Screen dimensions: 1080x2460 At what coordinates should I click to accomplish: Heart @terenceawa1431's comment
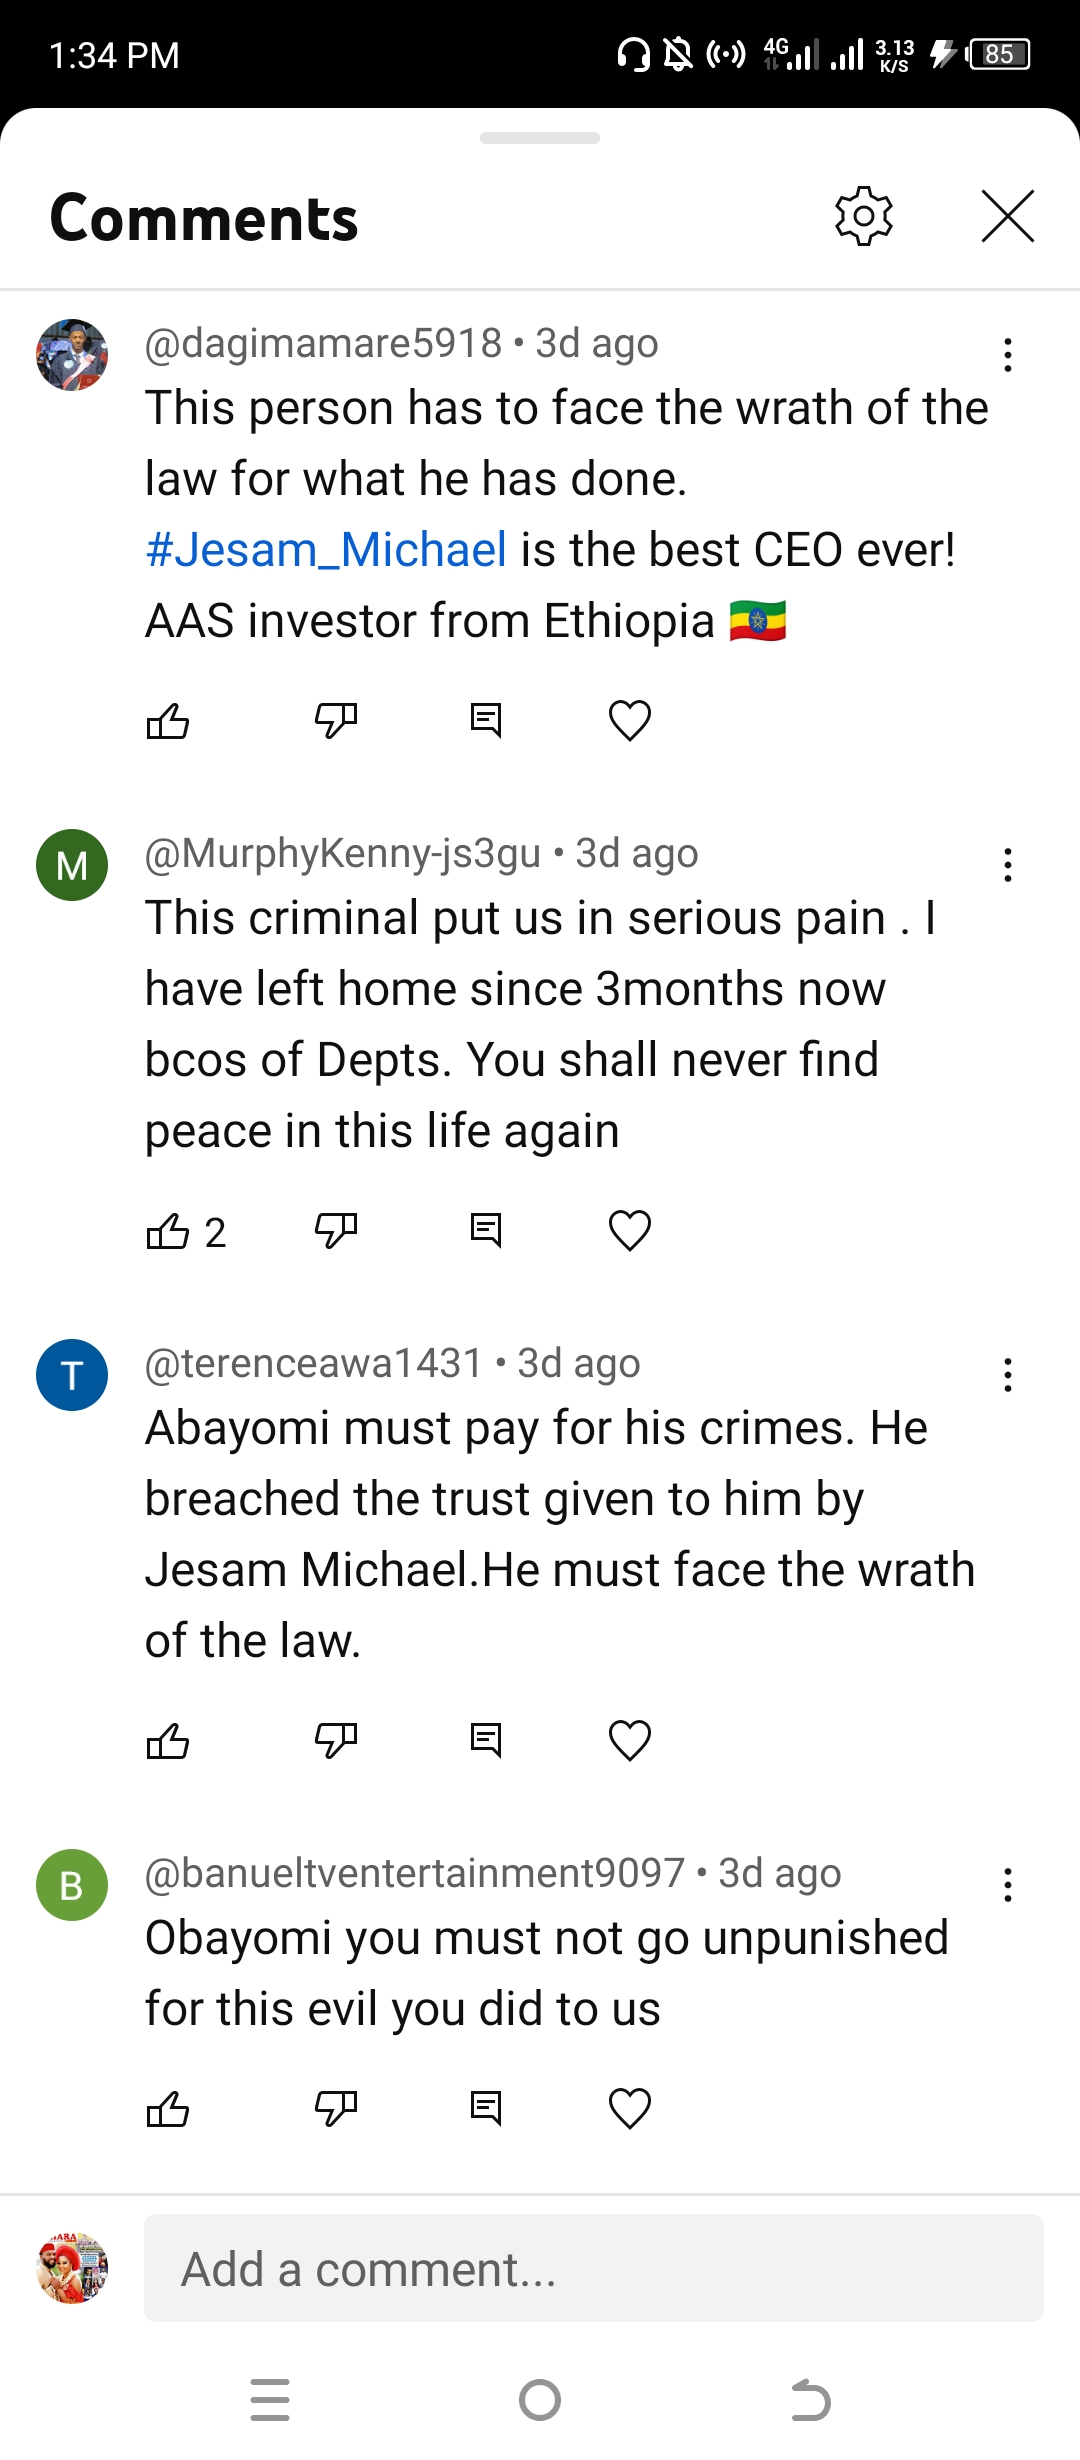(630, 1740)
